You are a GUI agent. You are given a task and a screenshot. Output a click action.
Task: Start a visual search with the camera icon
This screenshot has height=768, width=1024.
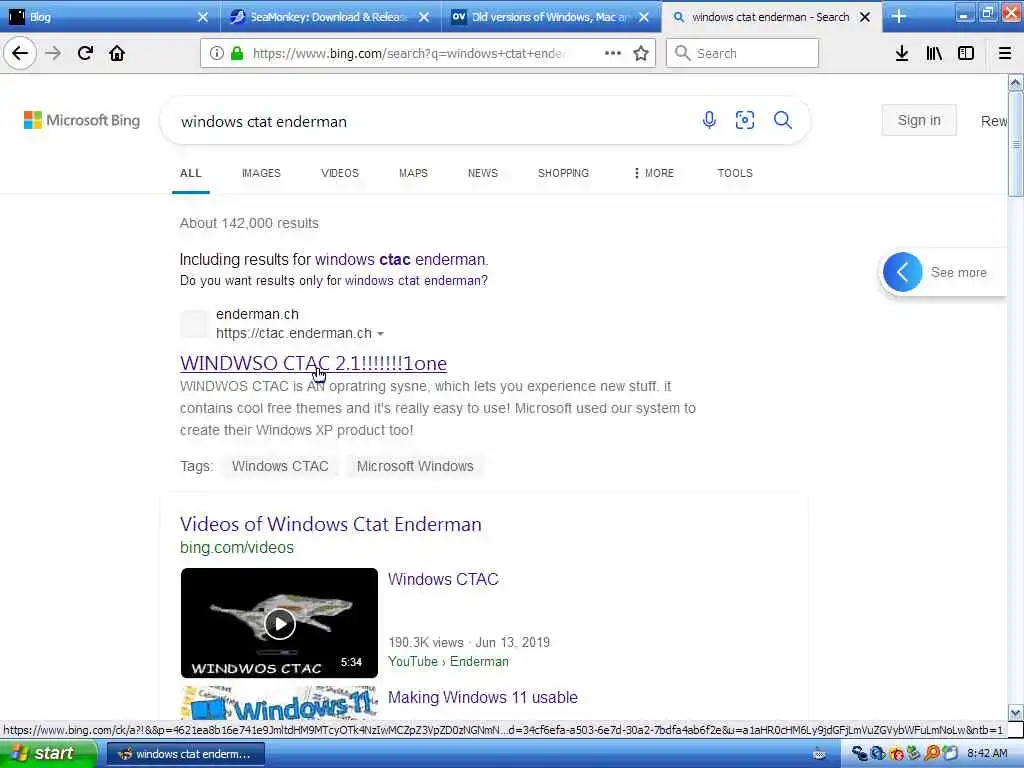pos(744,120)
